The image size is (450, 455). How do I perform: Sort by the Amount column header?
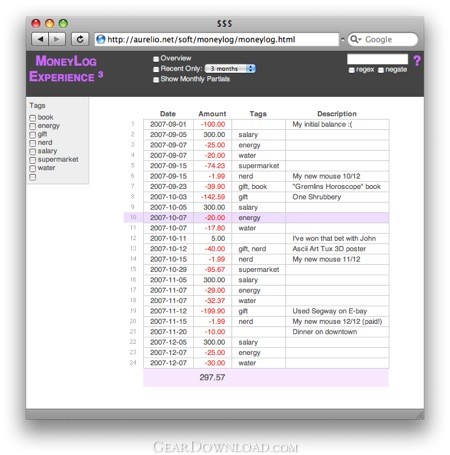click(x=212, y=114)
